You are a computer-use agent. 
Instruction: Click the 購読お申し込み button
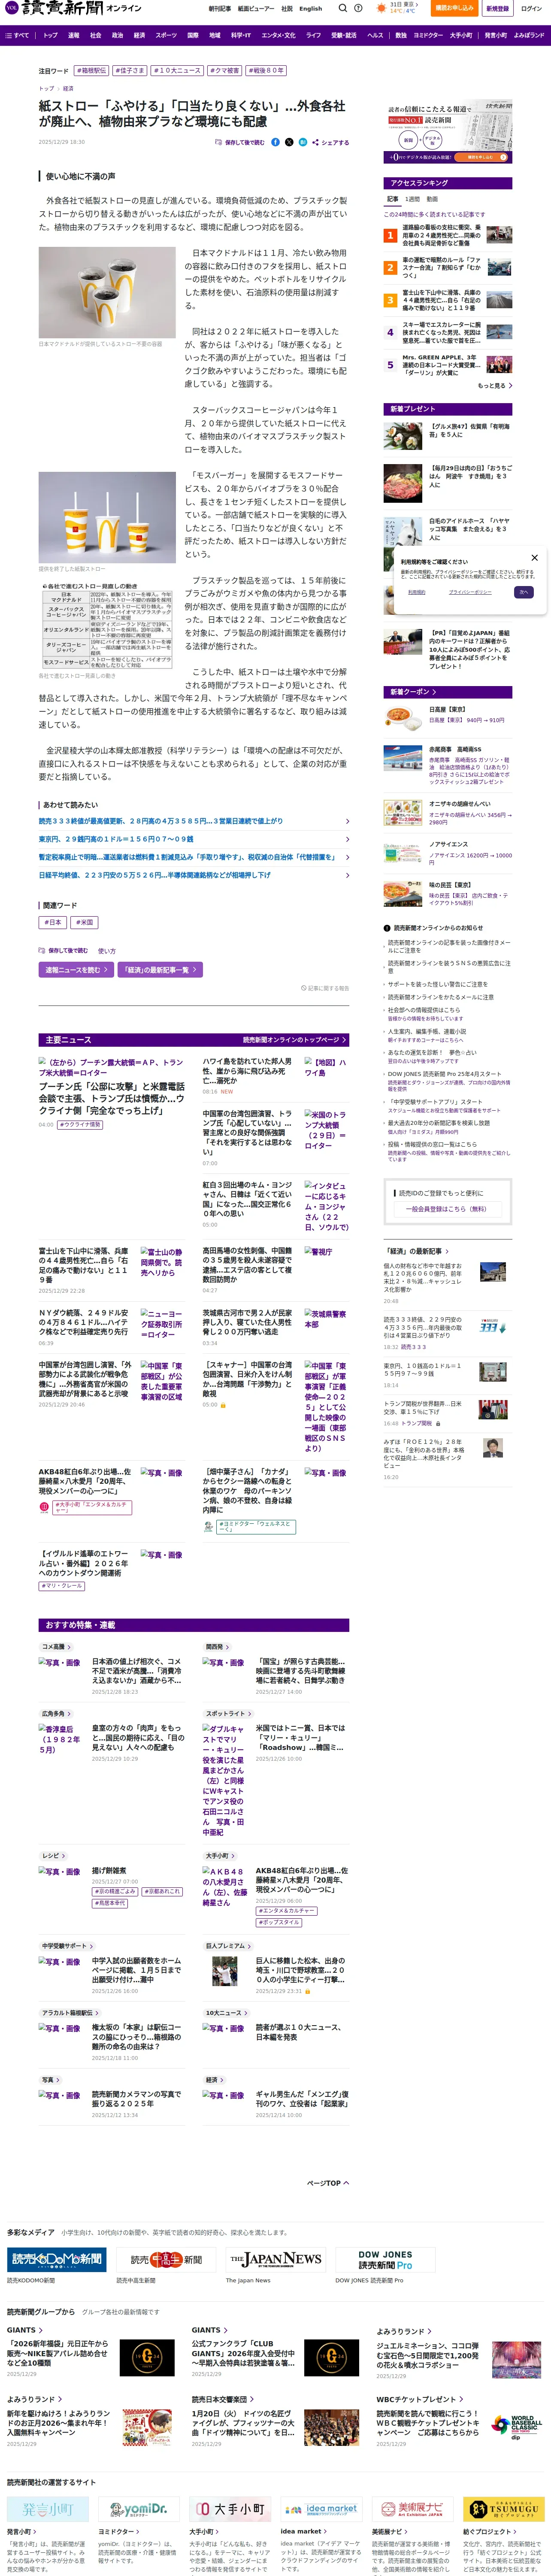[455, 8]
